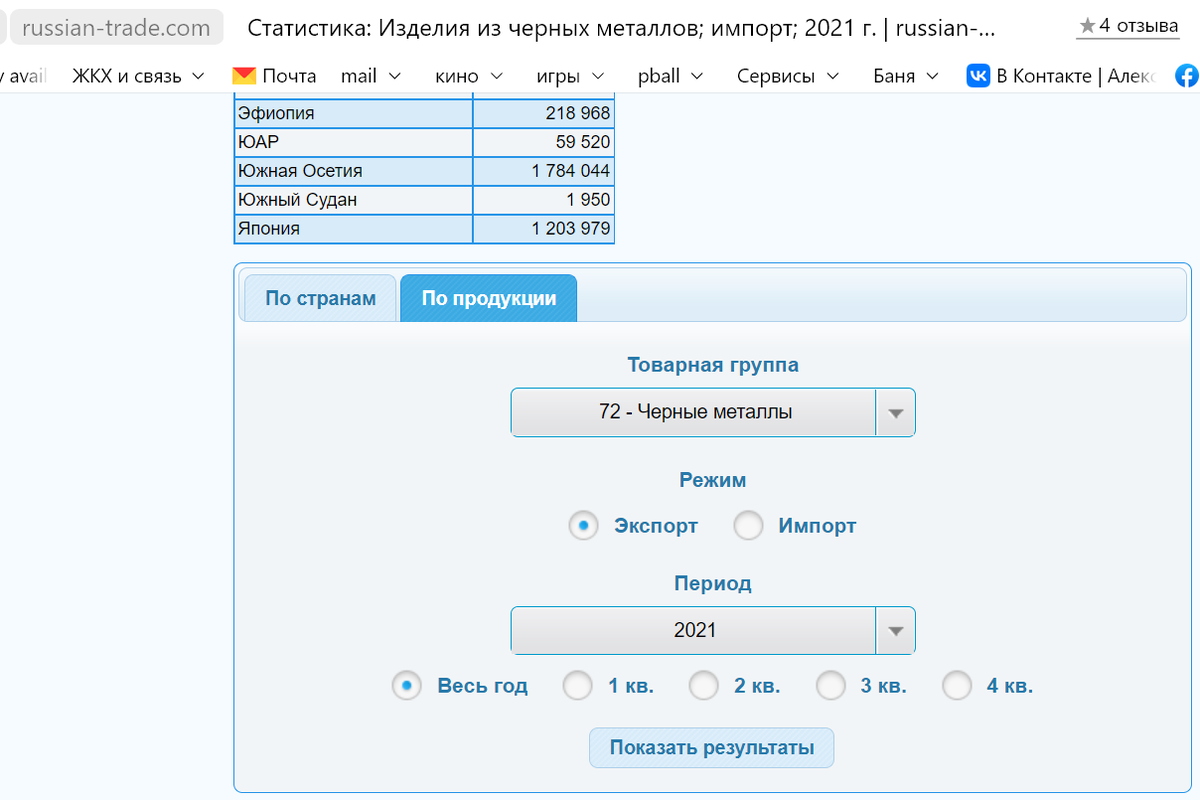Pick the 1 кв. radio button
This screenshot has height=800, width=1200.
[x=577, y=686]
